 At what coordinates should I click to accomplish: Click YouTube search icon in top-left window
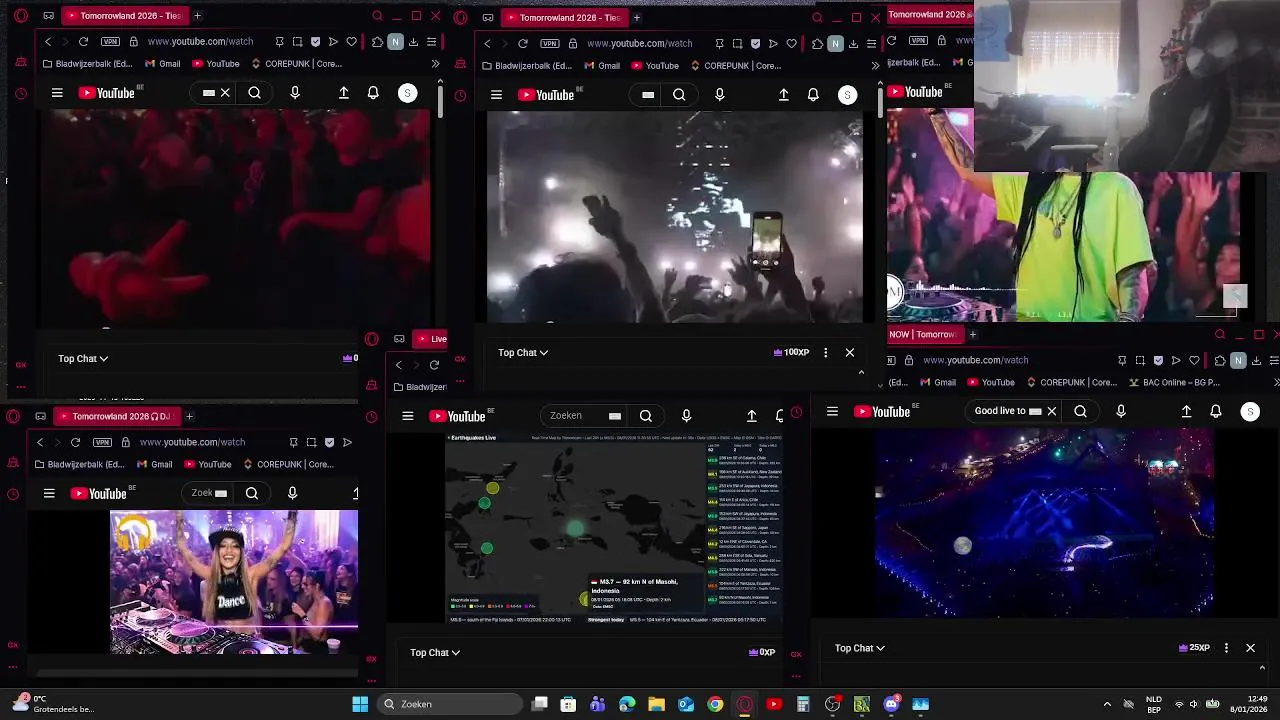coord(254,93)
